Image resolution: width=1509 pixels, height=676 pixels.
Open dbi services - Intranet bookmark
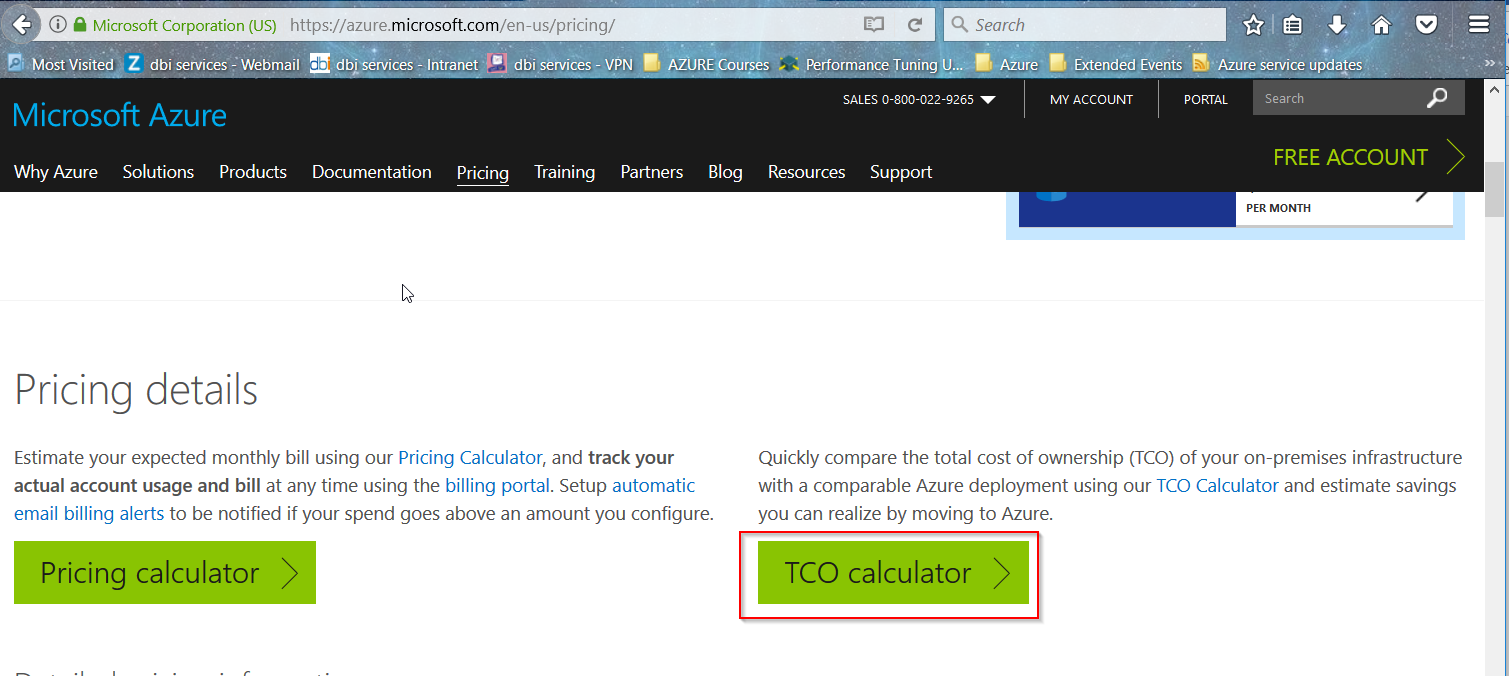394,64
